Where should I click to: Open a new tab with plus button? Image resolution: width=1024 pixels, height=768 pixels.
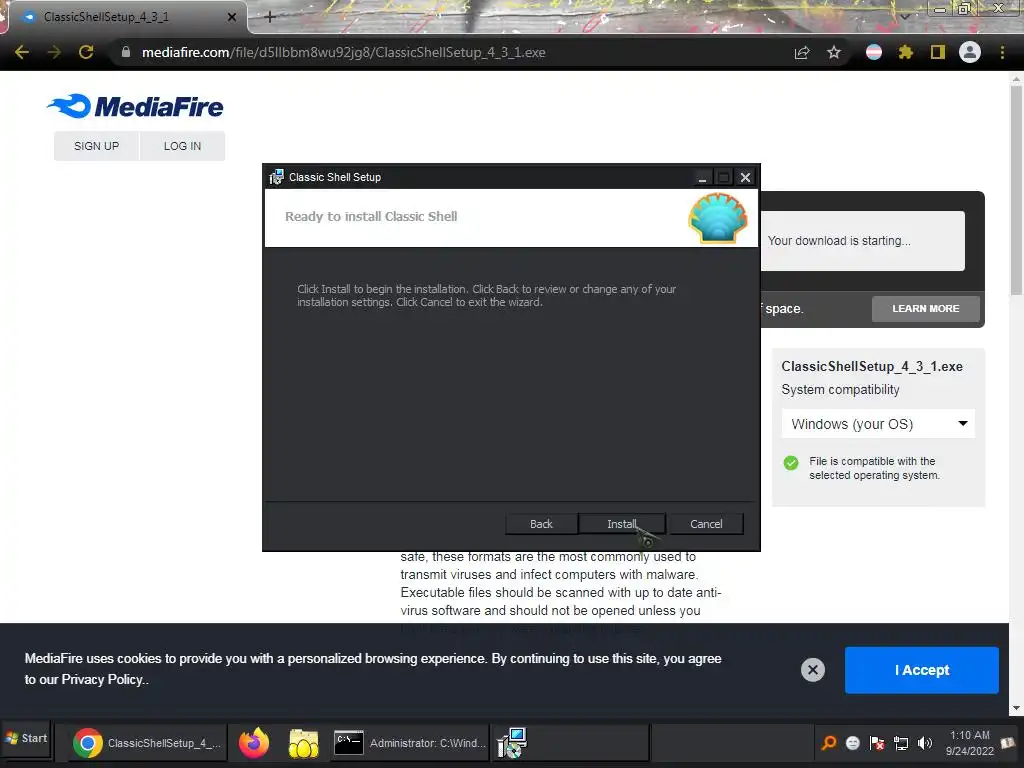click(270, 17)
